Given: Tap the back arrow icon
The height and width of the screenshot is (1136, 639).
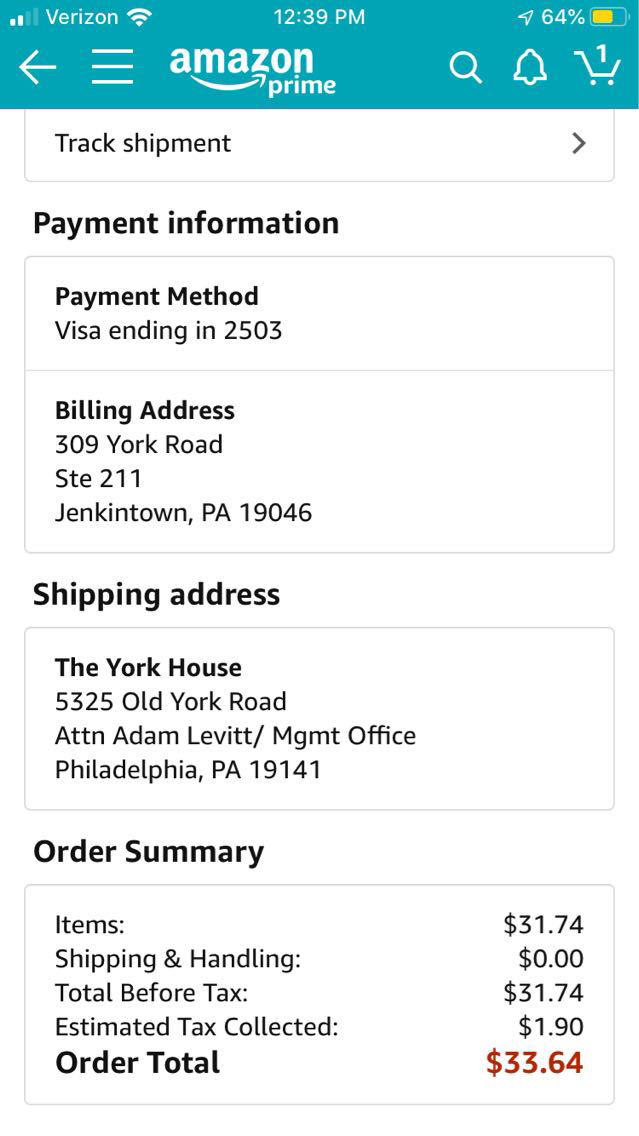Looking at the screenshot, I should 38,68.
